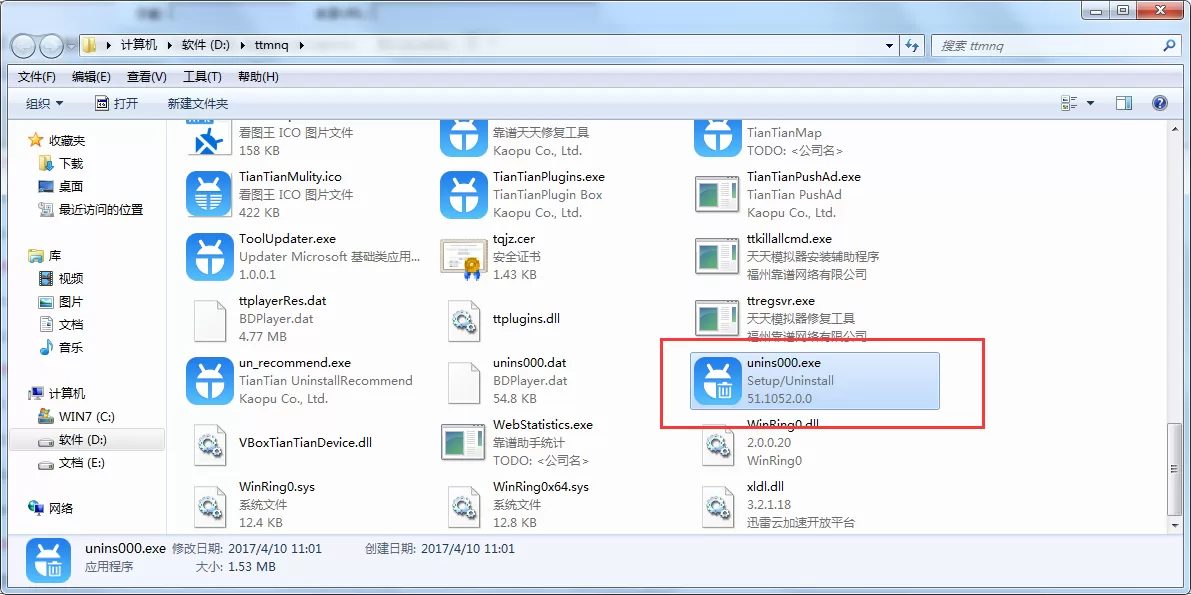The image size is (1191, 595).
Task: Click the file list vertical scrollbar thumb
Action: (x=1175, y=470)
